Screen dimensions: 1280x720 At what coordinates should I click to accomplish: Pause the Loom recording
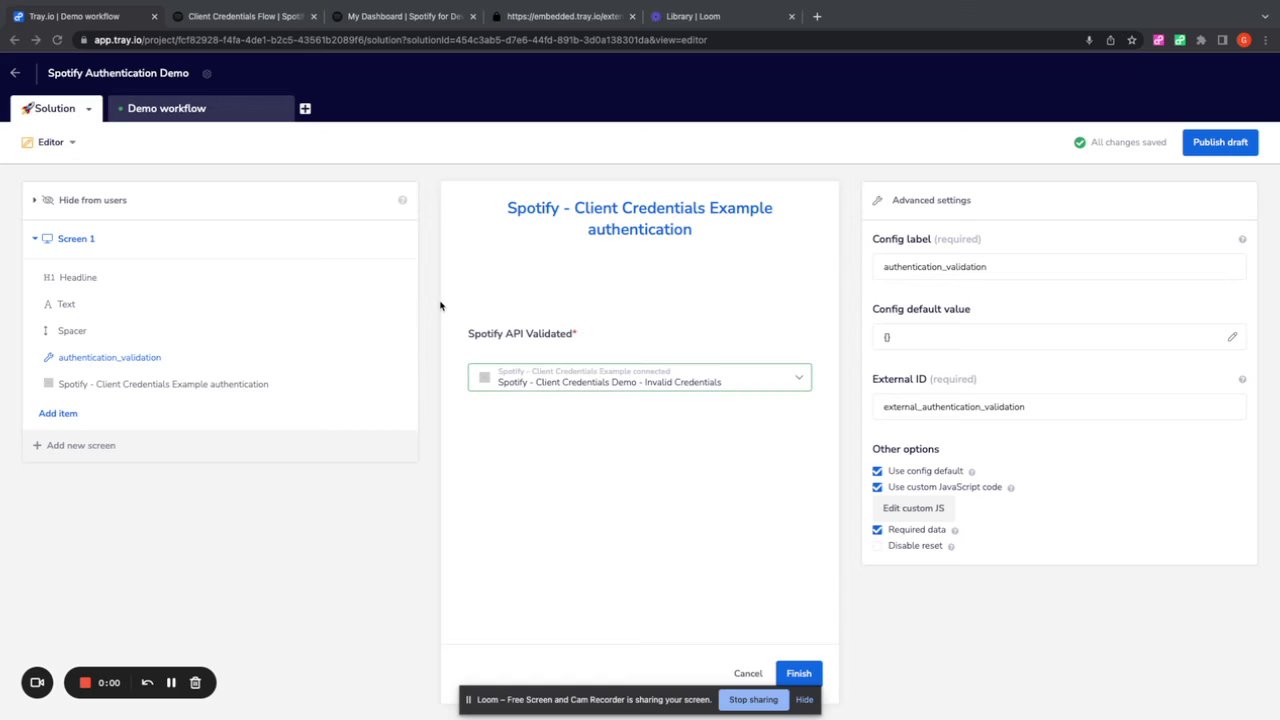point(171,683)
